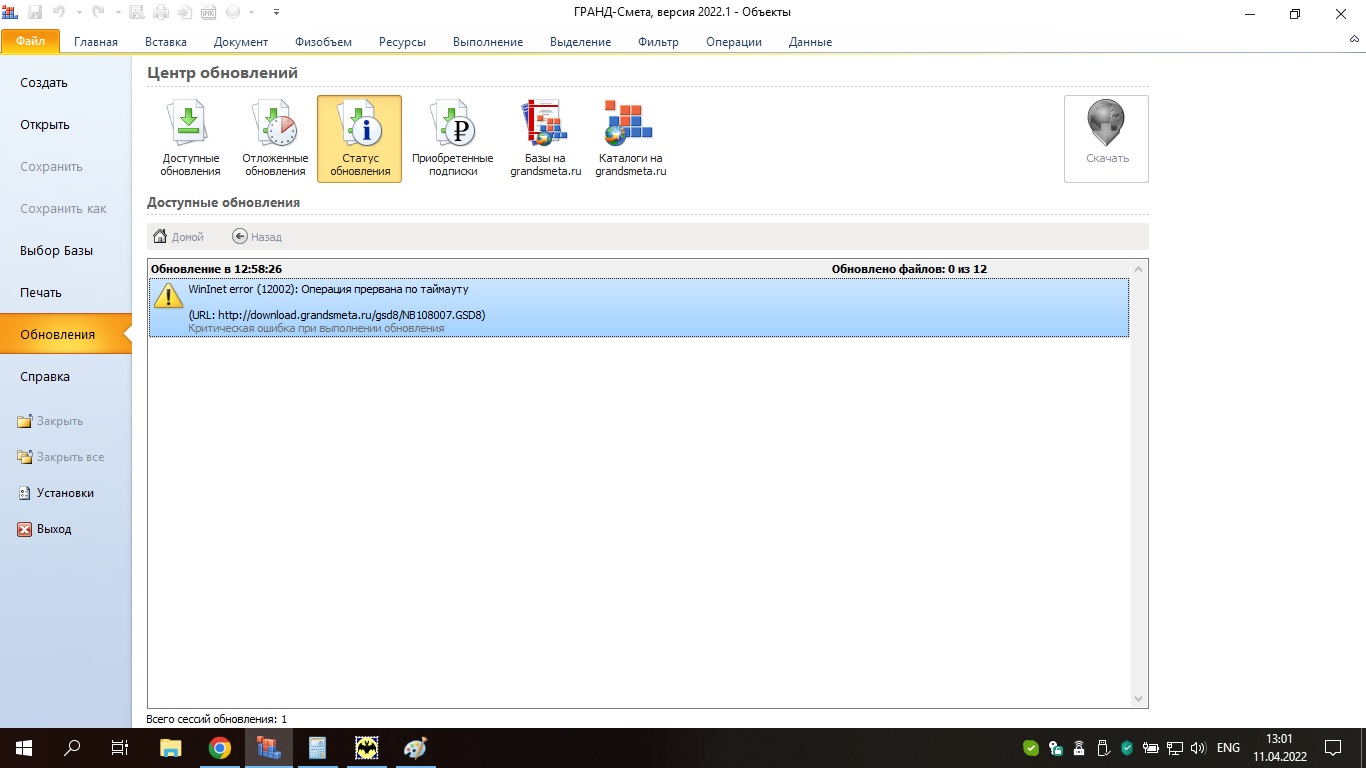Open Windows taskbar search
The height and width of the screenshot is (768, 1366).
tap(72, 747)
